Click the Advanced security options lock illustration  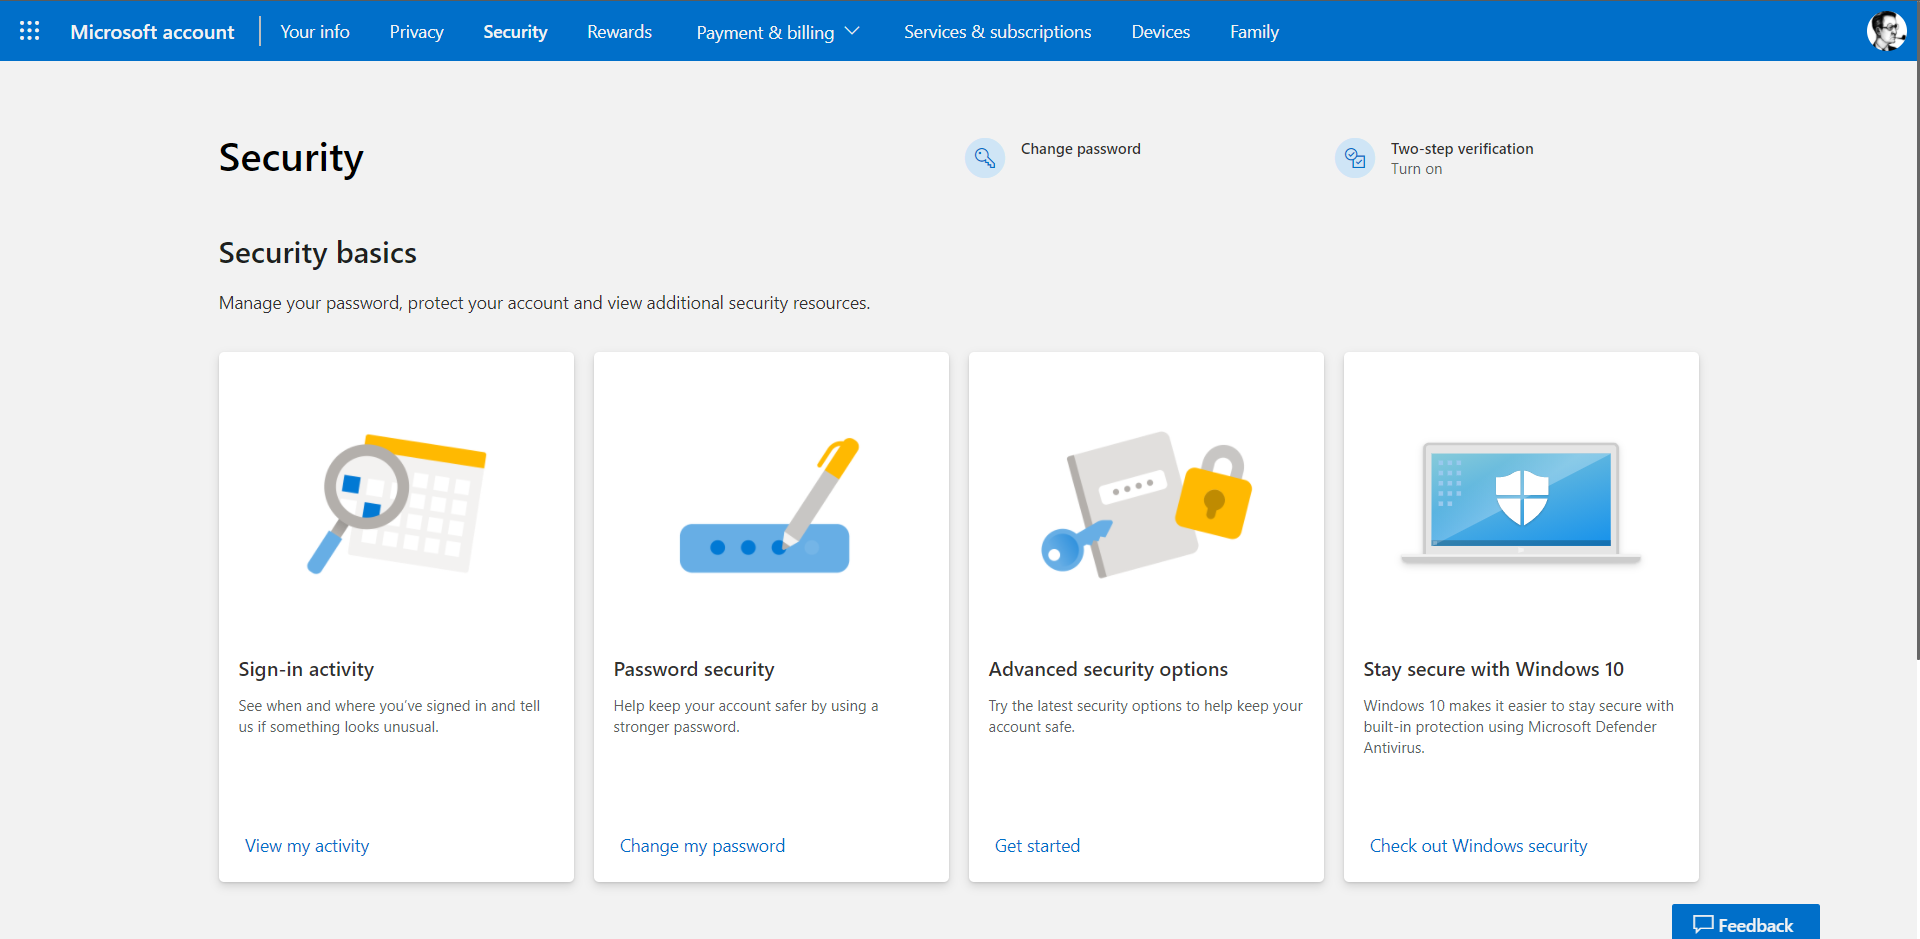[x=1146, y=504]
